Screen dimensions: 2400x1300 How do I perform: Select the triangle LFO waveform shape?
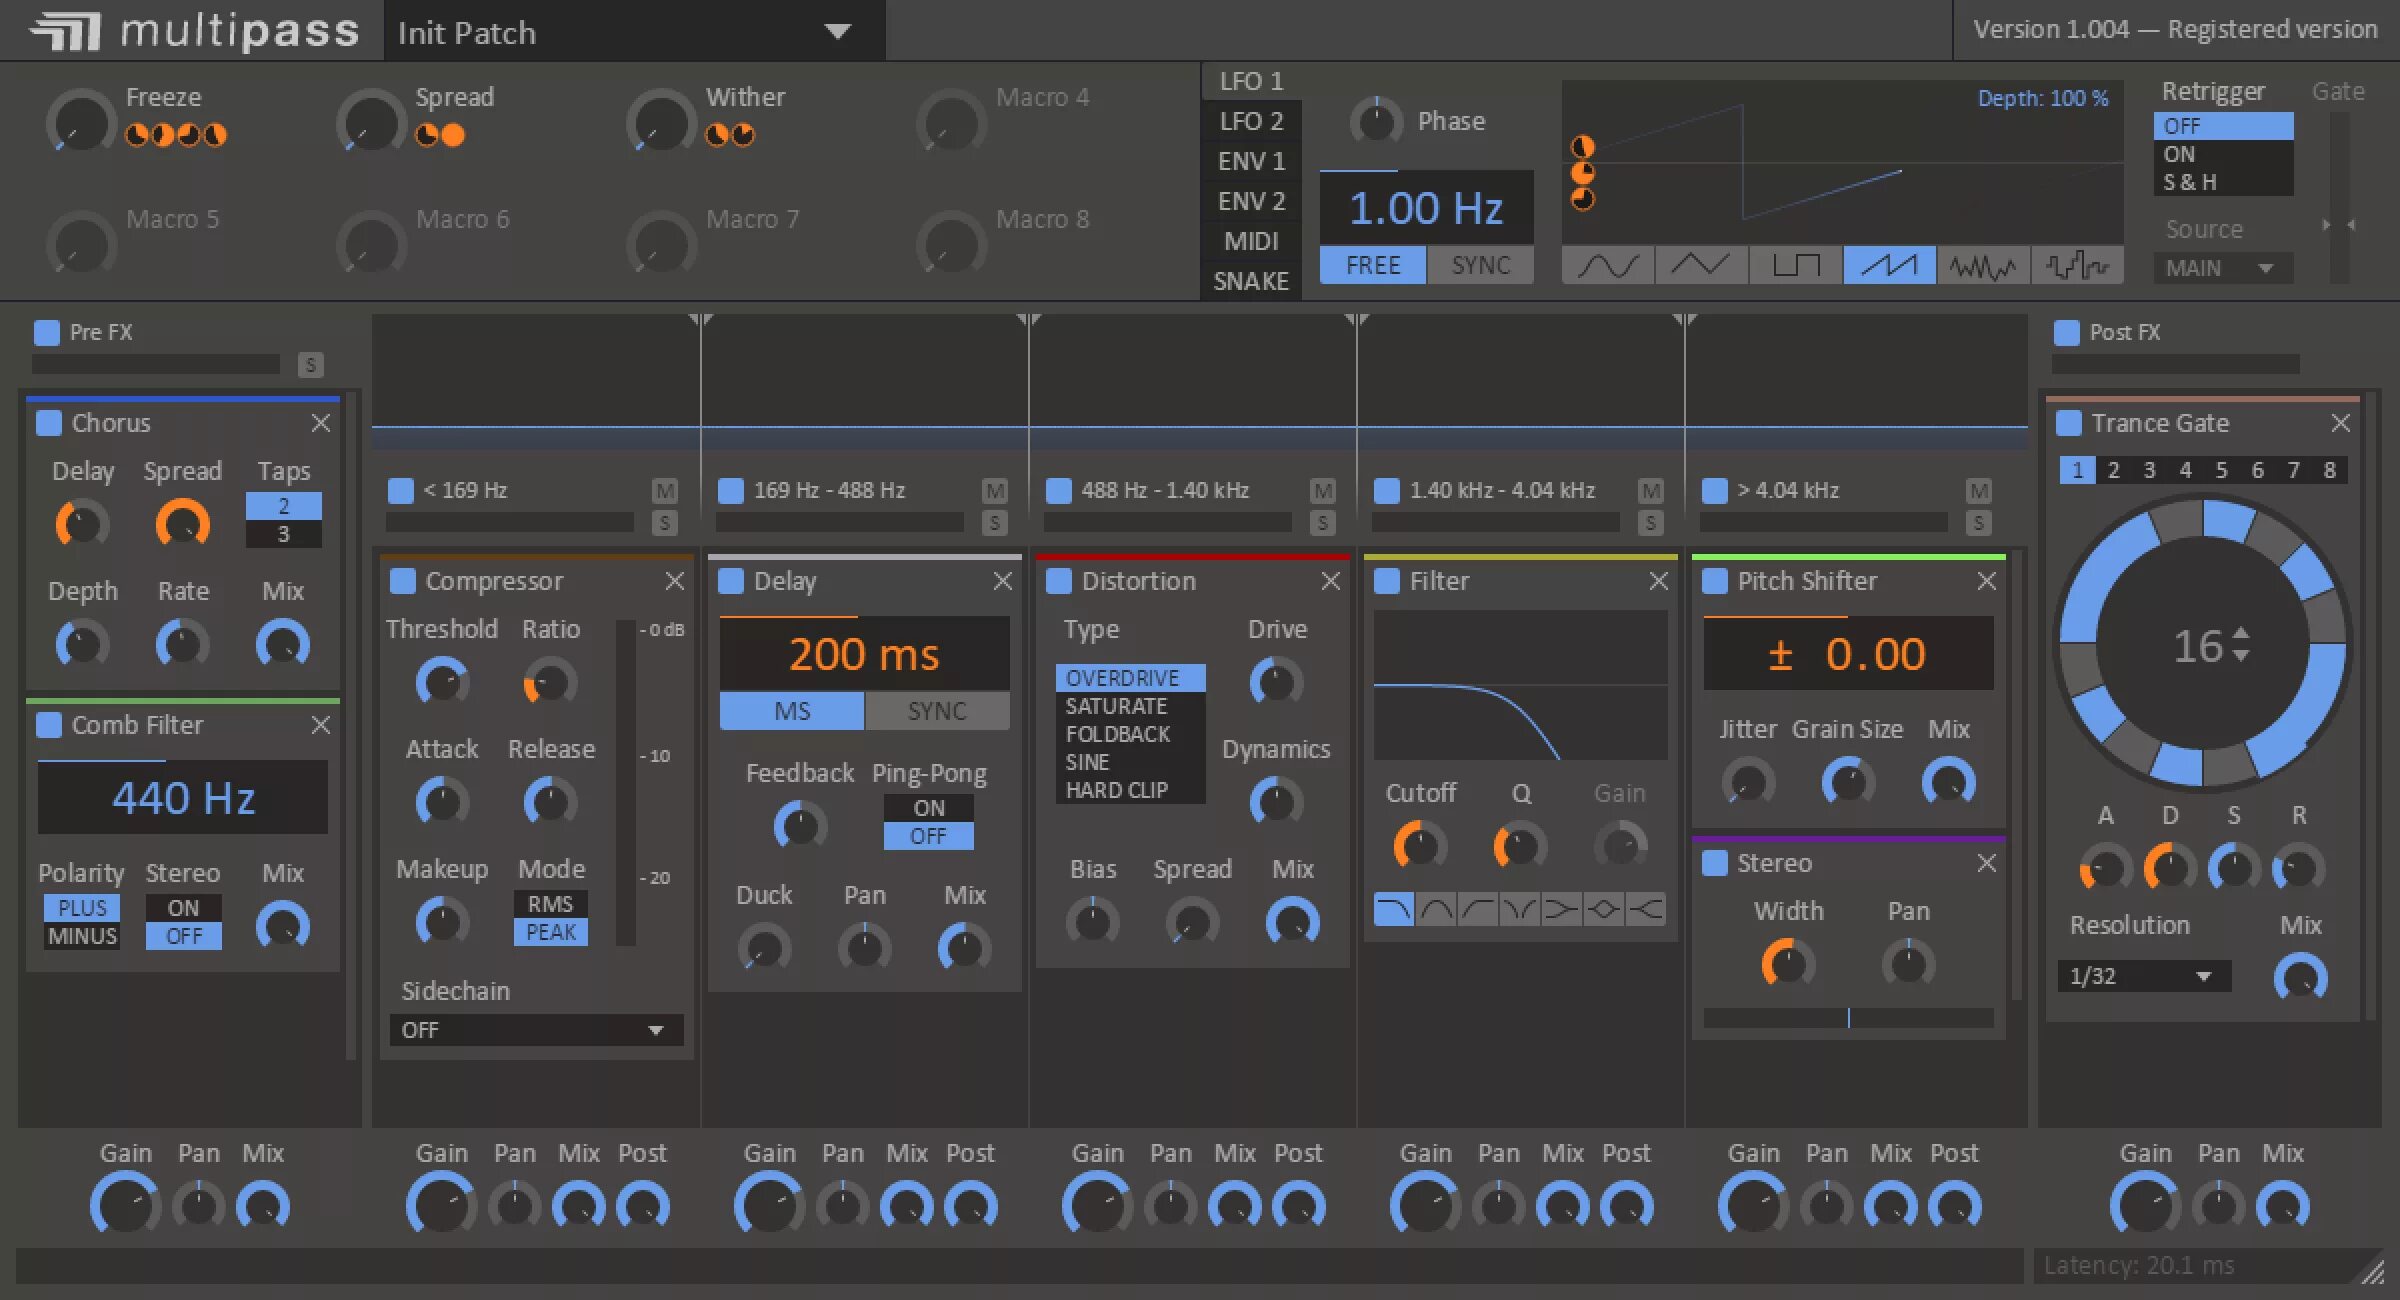(x=1700, y=266)
